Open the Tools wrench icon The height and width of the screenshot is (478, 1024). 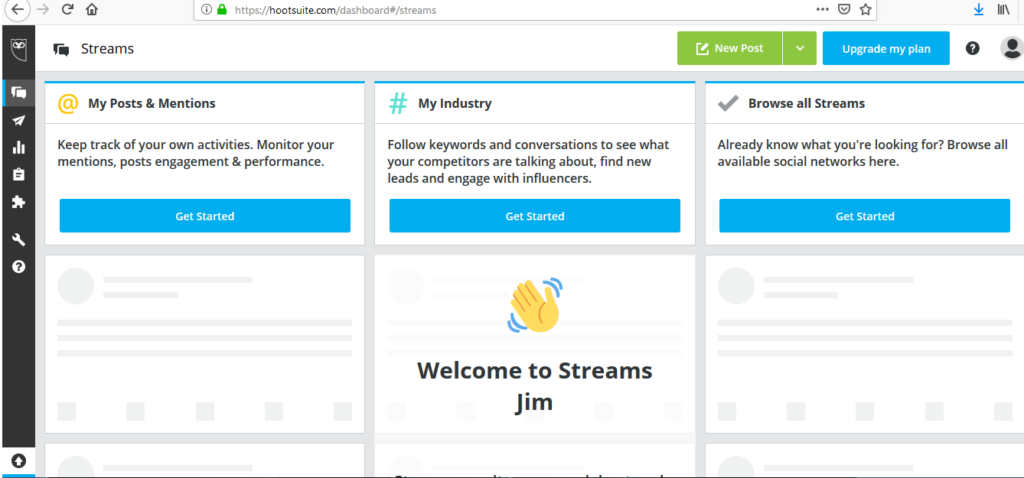tap(19, 240)
